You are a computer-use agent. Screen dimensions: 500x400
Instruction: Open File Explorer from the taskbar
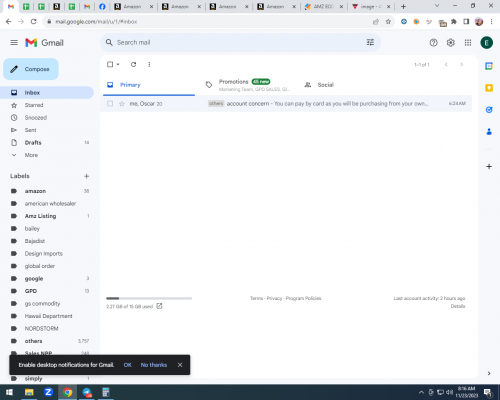pyautogui.click(x=29, y=392)
